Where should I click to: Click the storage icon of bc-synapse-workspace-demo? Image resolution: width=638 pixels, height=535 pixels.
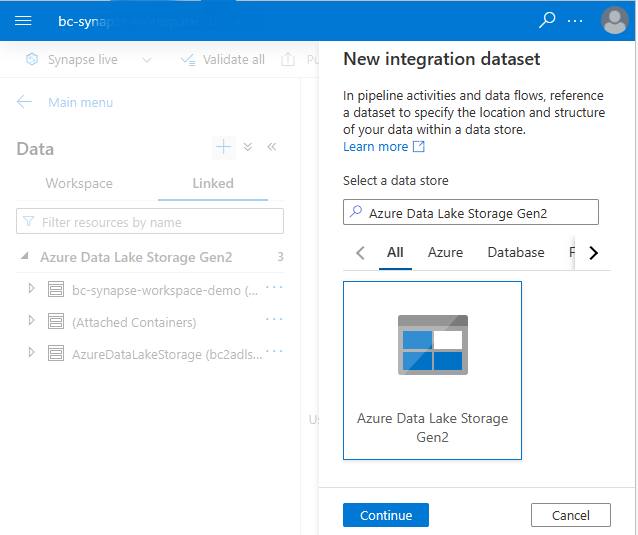coord(56,289)
